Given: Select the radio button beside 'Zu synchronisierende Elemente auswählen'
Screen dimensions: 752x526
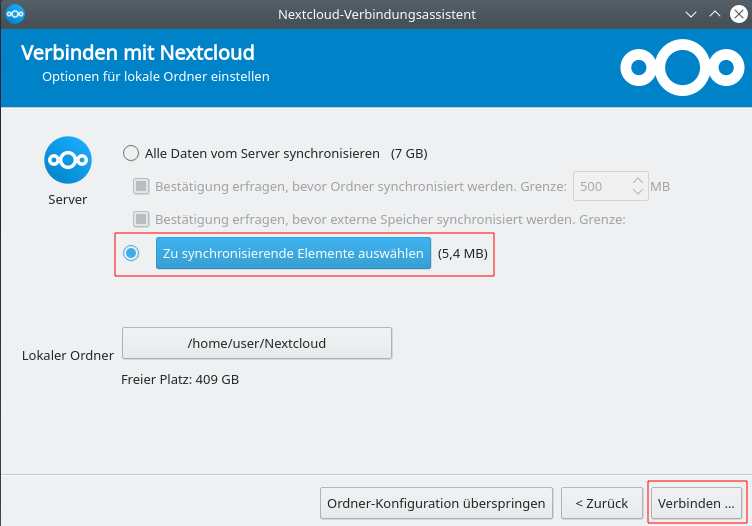Looking at the screenshot, I should pos(131,253).
